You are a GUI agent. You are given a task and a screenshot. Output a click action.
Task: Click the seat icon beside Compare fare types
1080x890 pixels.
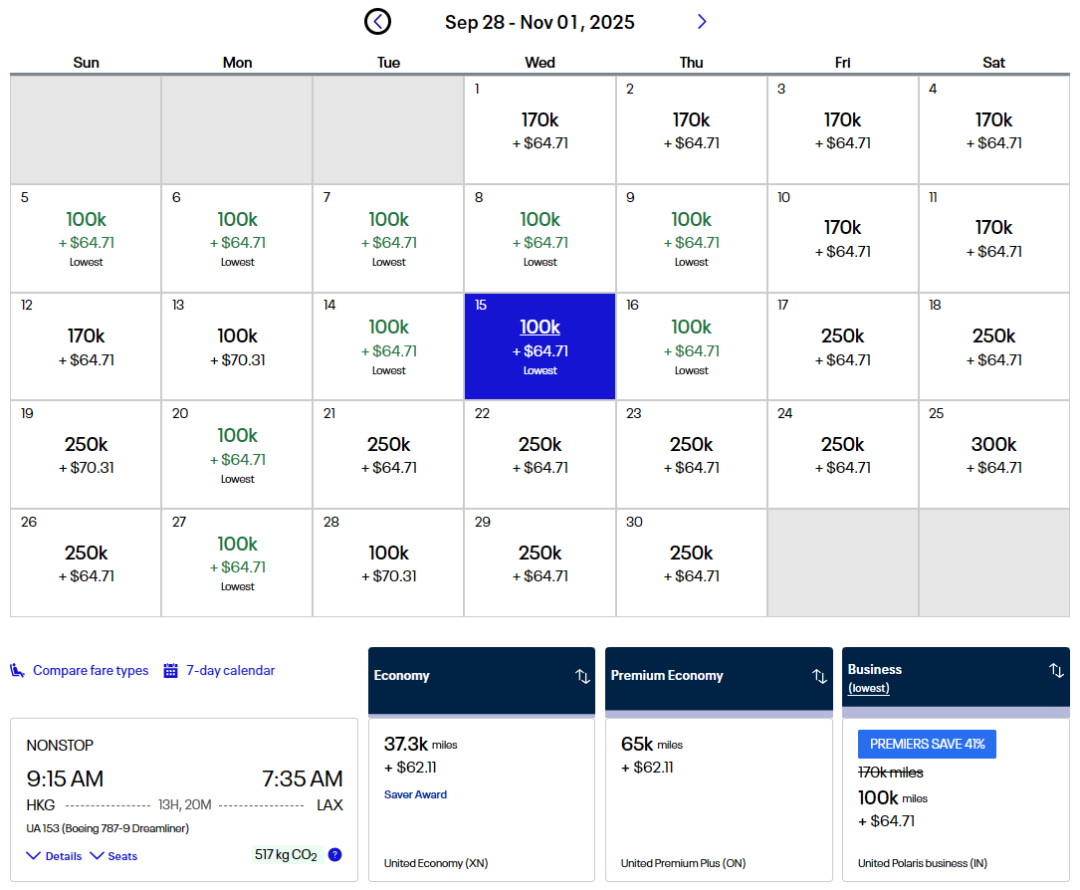[x=18, y=671]
